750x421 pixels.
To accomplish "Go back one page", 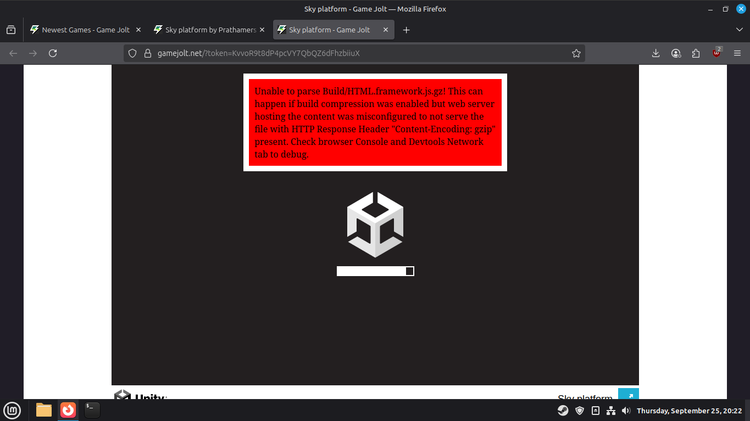I will point(13,53).
